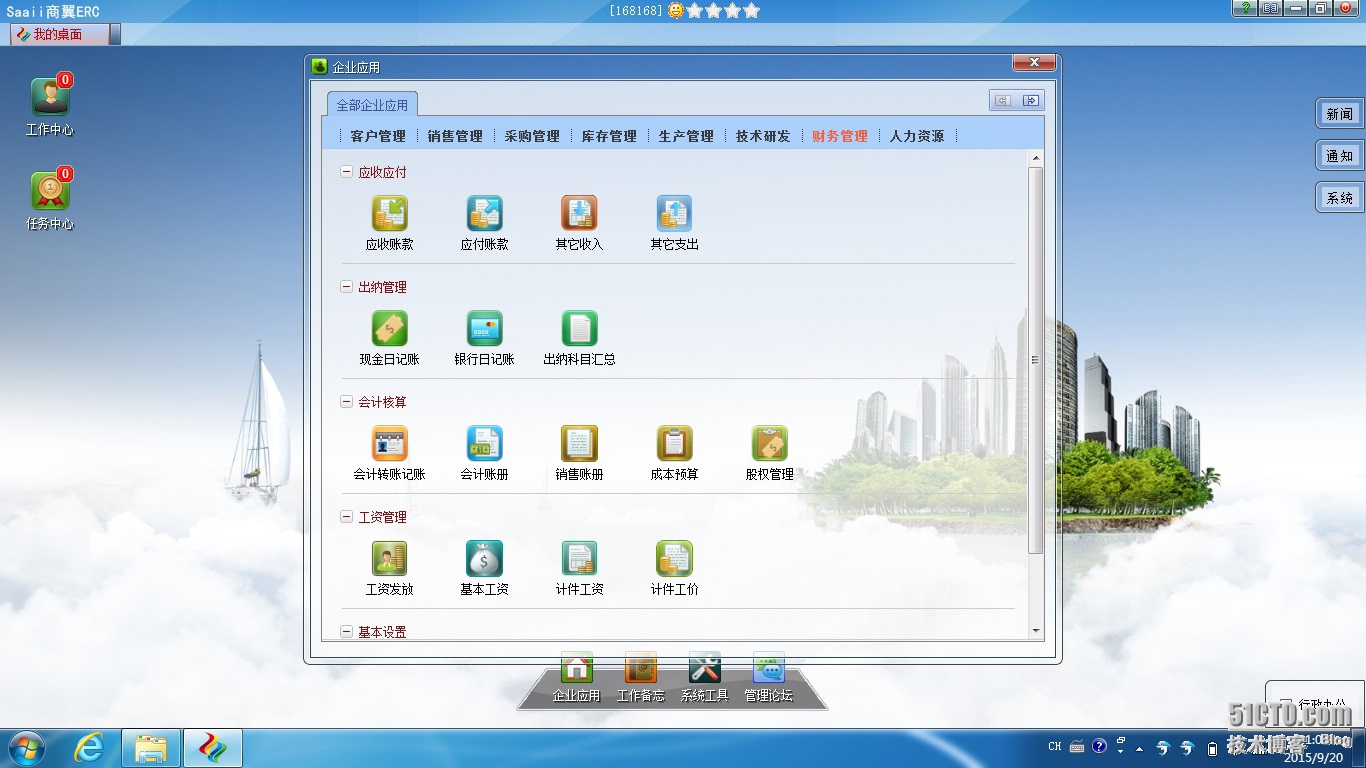This screenshot has height=768, width=1366.
Task: Open the 计件工价 icon
Action: pos(674,559)
